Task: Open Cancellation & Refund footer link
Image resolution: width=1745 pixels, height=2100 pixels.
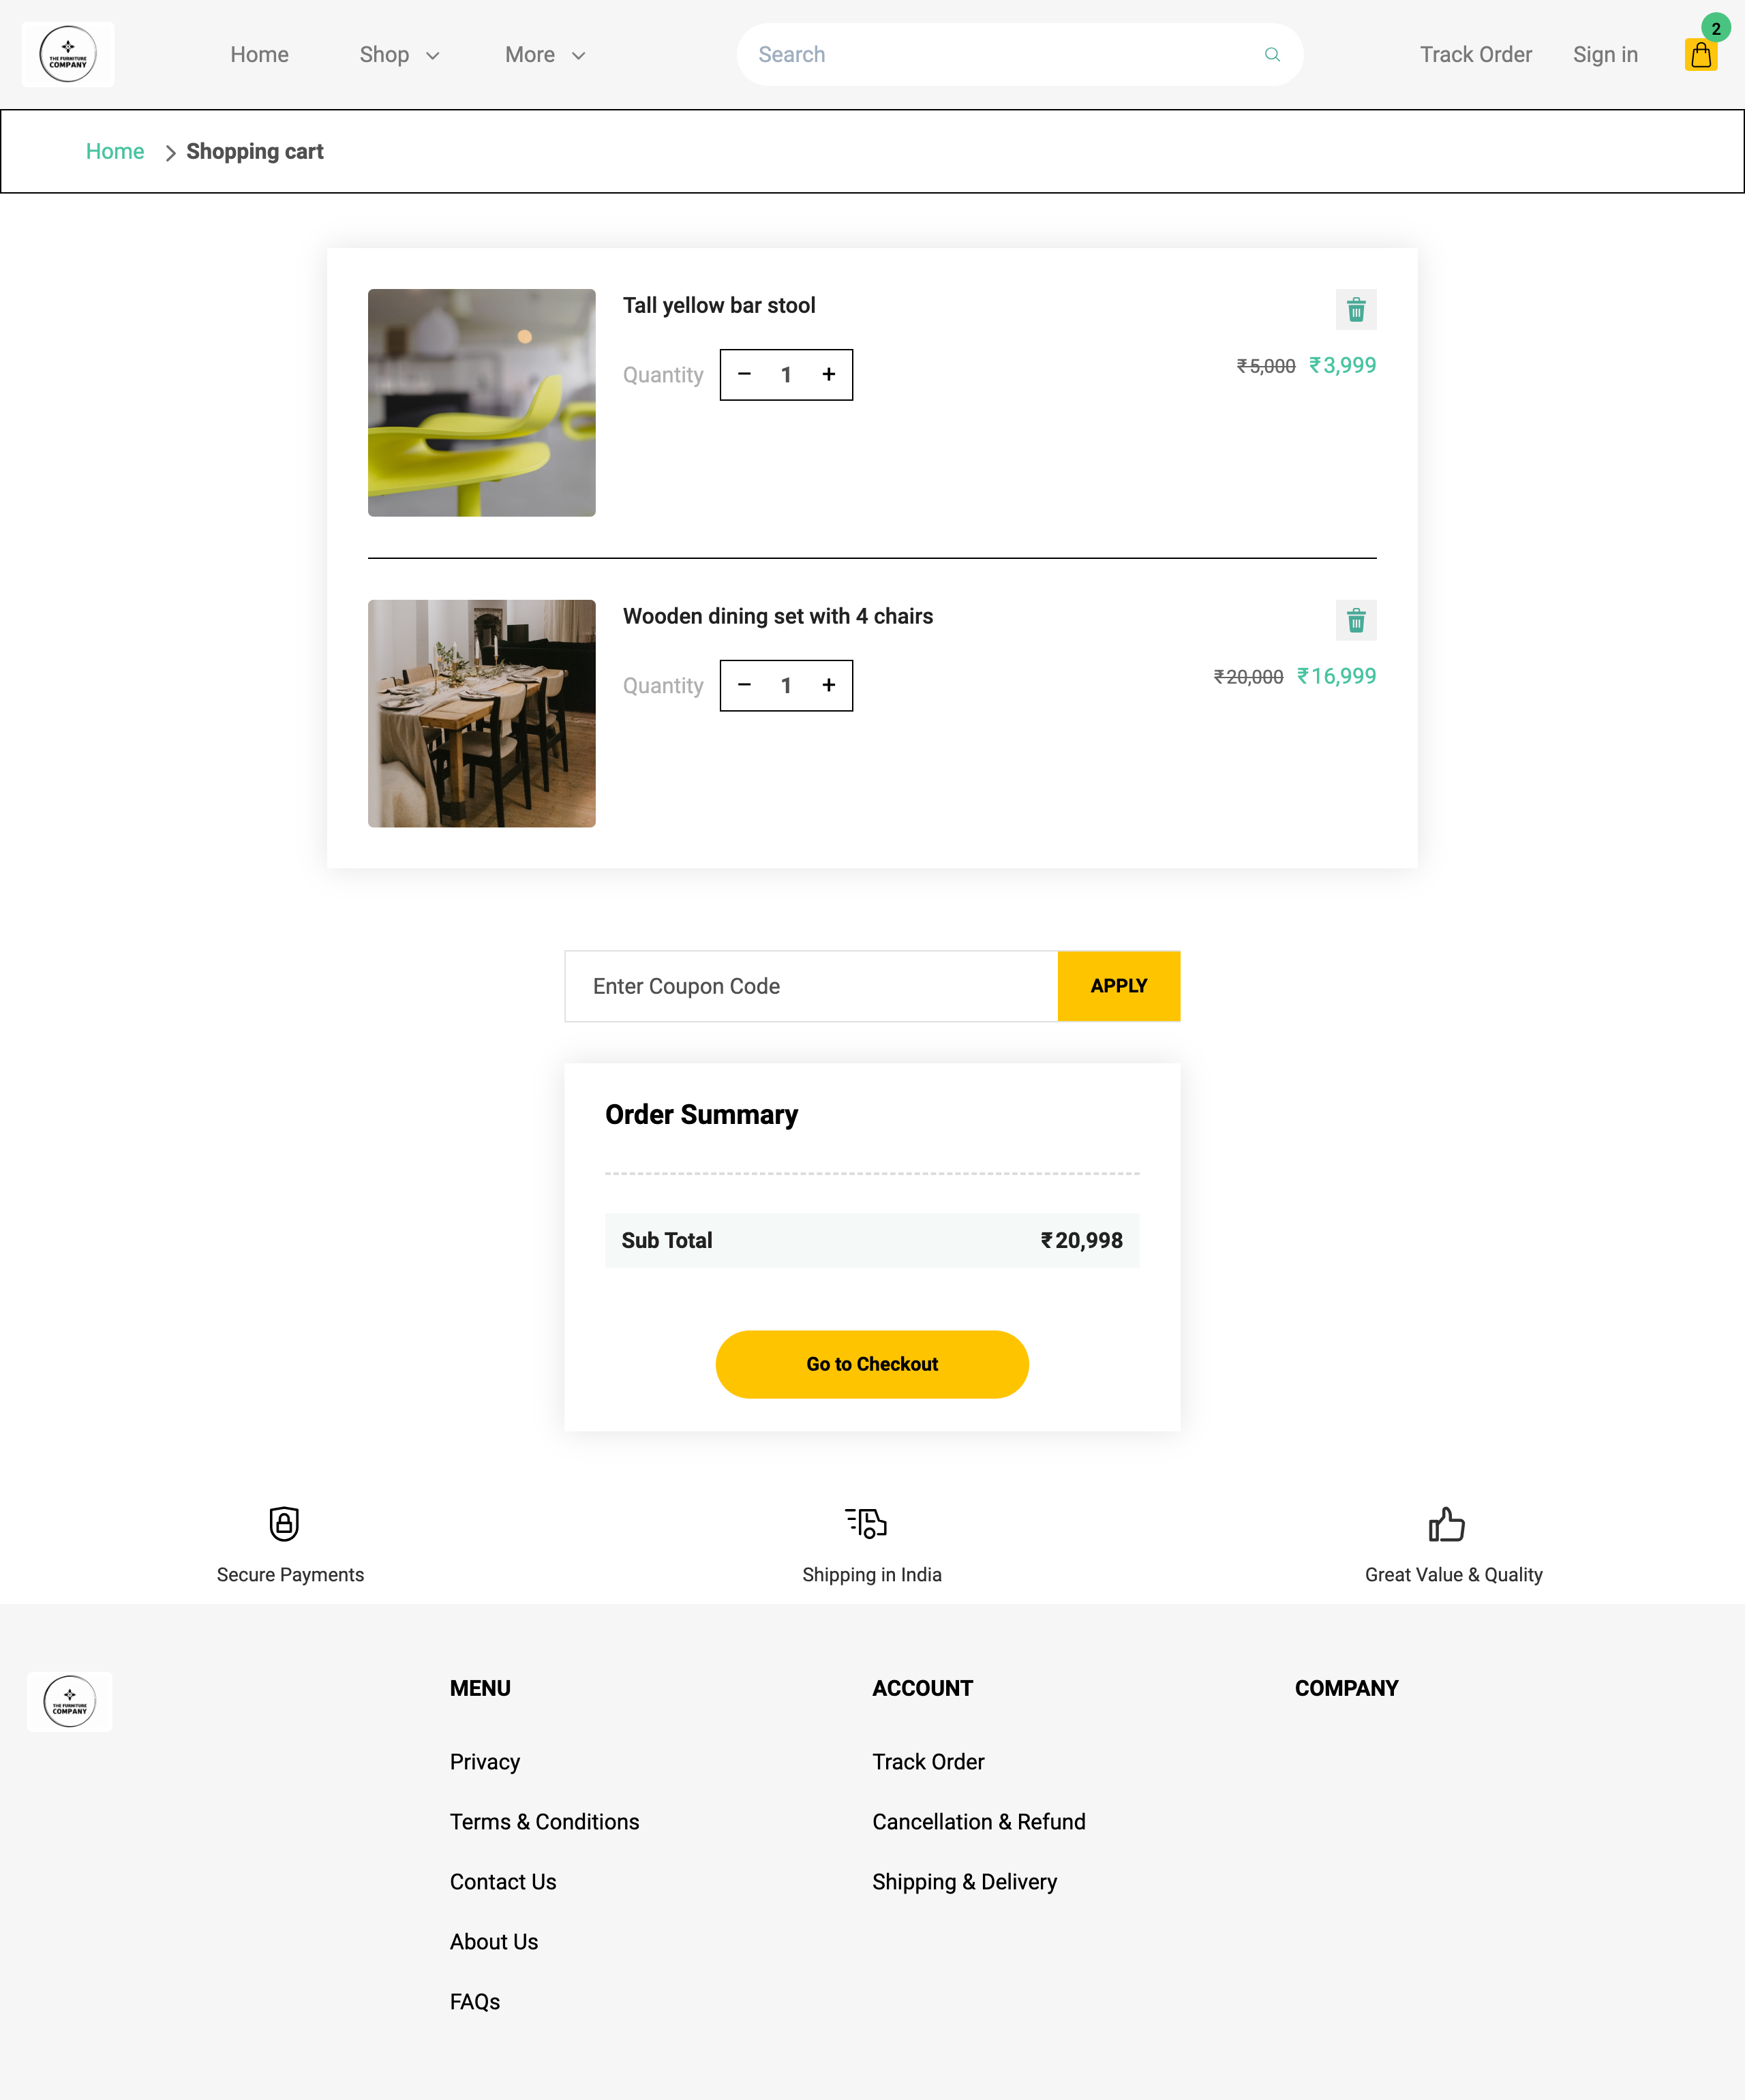Action: tap(978, 1822)
